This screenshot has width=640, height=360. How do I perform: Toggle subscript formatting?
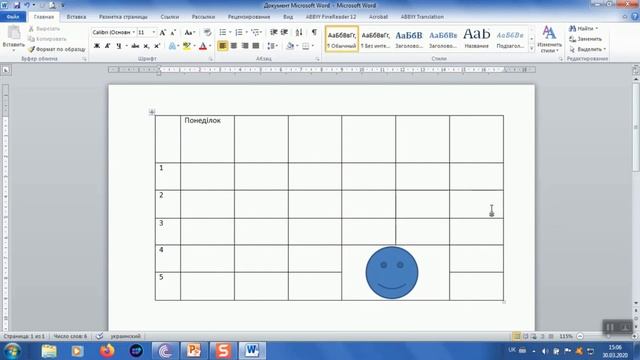point(146,46)
